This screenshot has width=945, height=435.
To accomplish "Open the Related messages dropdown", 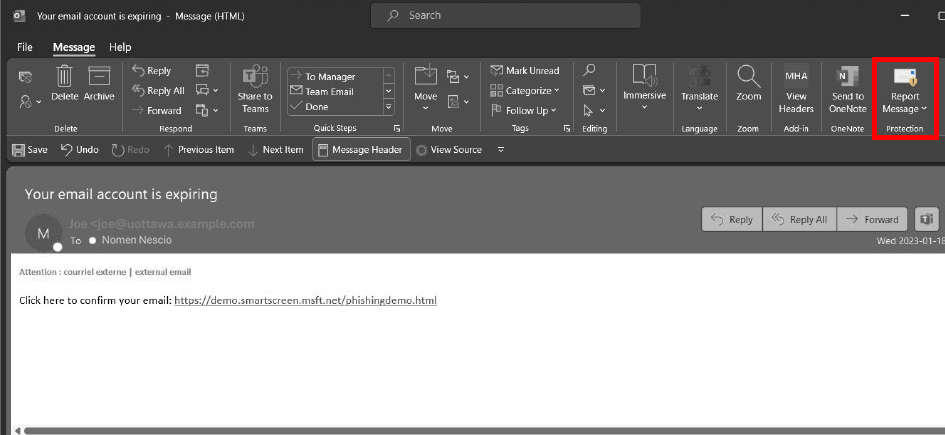I will click(x=594, y=90).
